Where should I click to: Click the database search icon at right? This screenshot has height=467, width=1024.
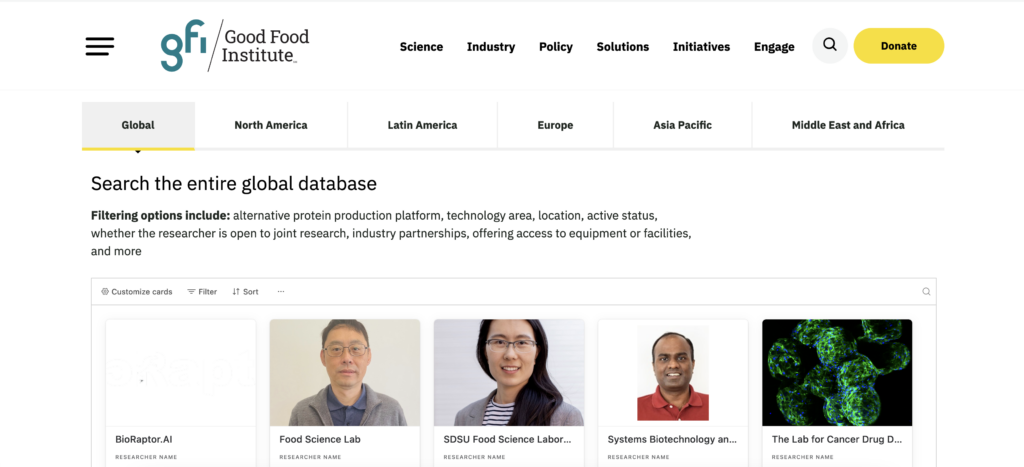926,292
